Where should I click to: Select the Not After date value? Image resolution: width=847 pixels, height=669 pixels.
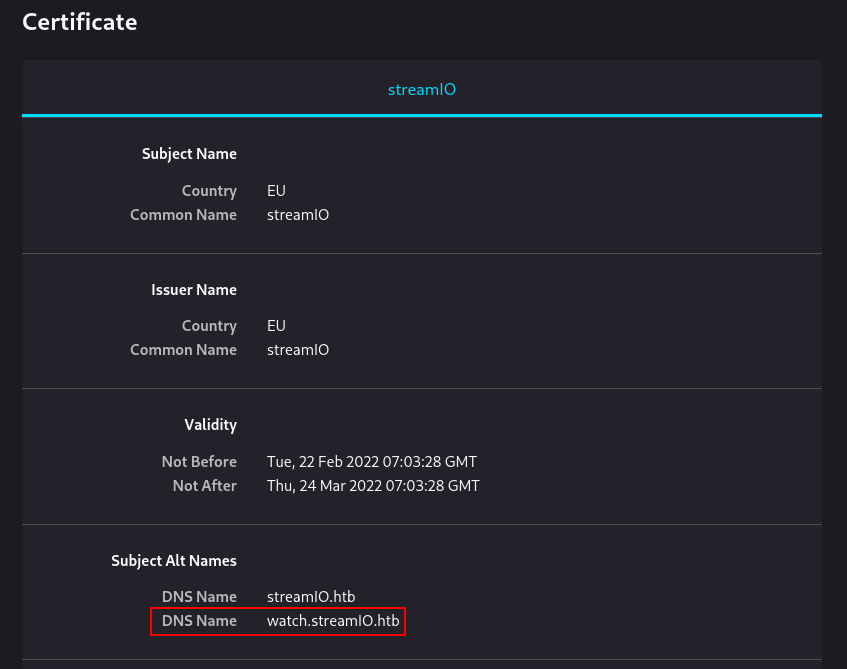pyautogui.click(x=373, y=486)
